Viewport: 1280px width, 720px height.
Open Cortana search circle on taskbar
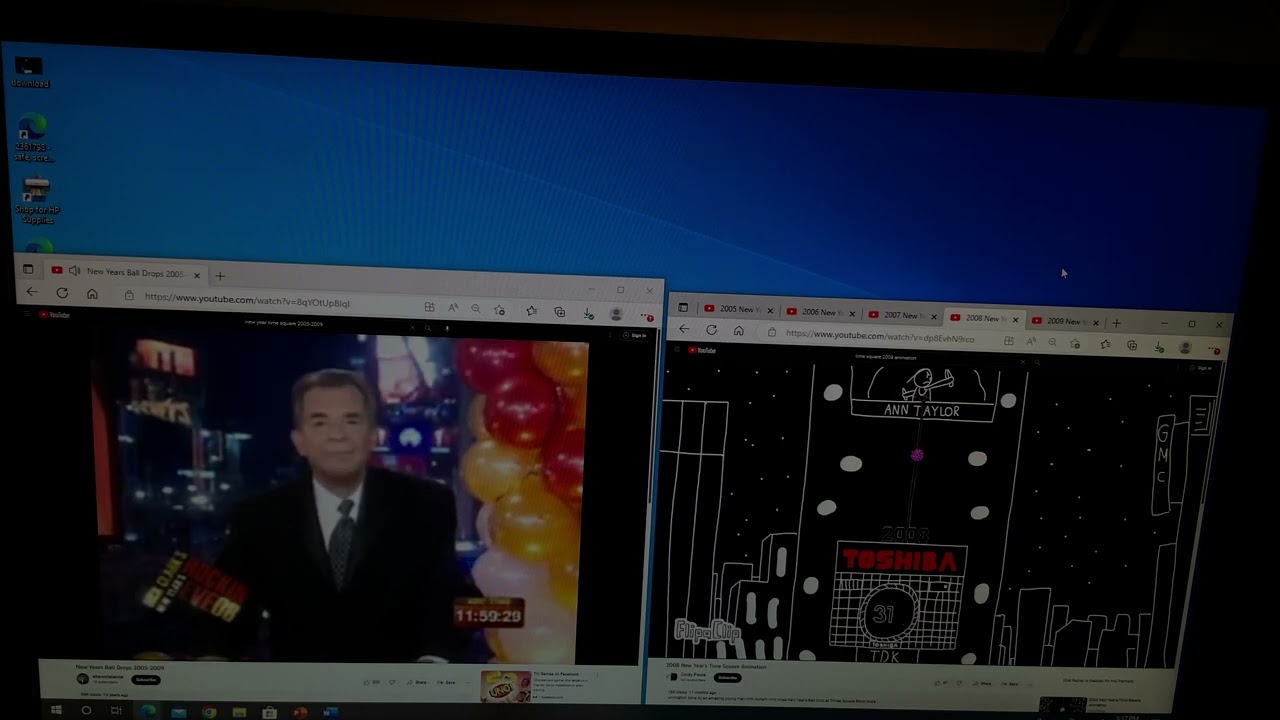[x=86, y=710]
